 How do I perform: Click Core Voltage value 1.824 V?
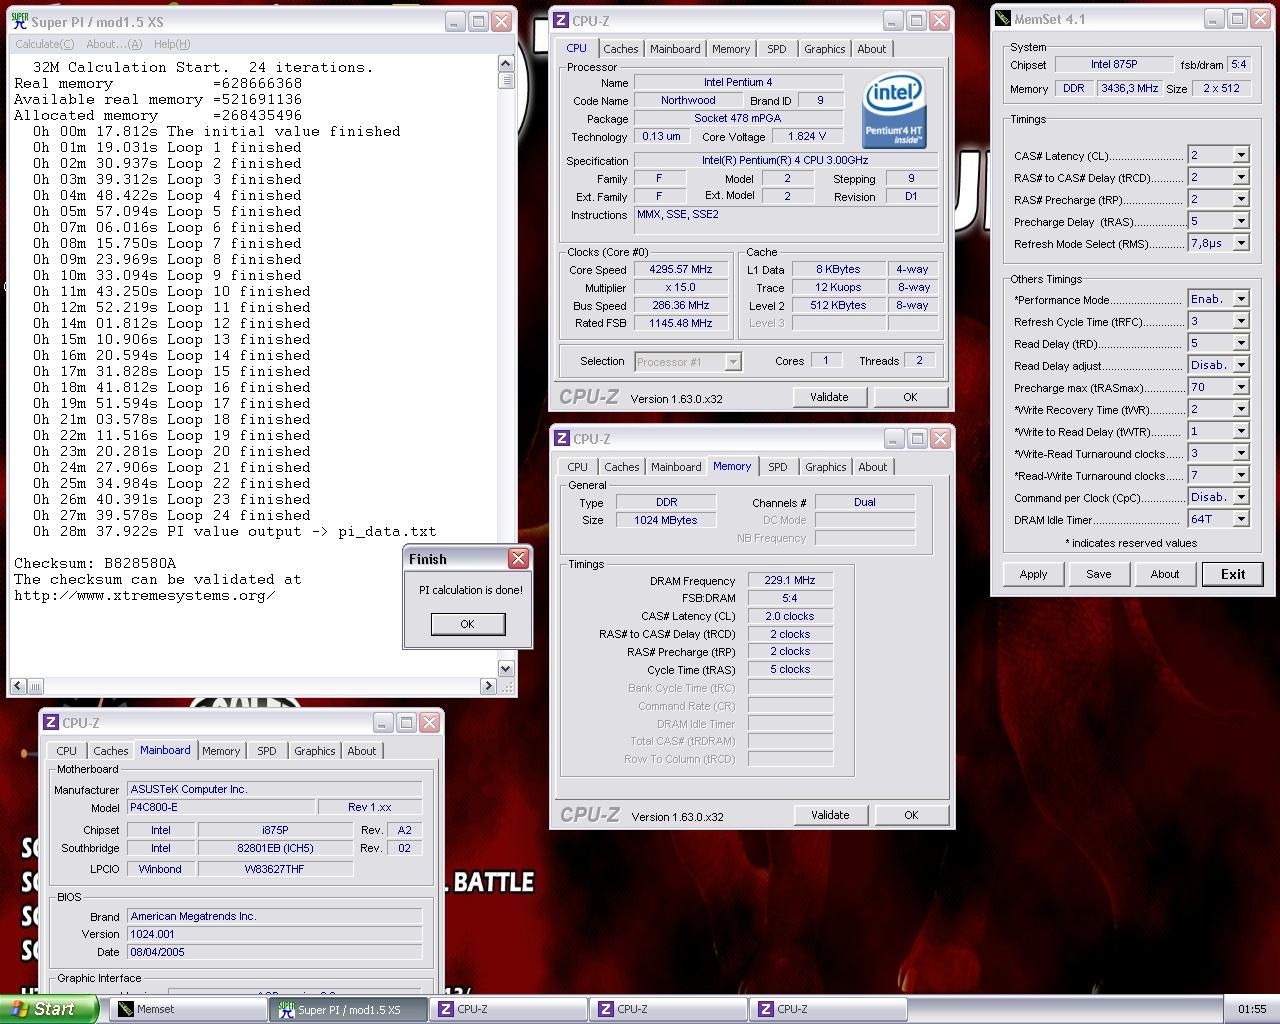(x=807, y=136)
